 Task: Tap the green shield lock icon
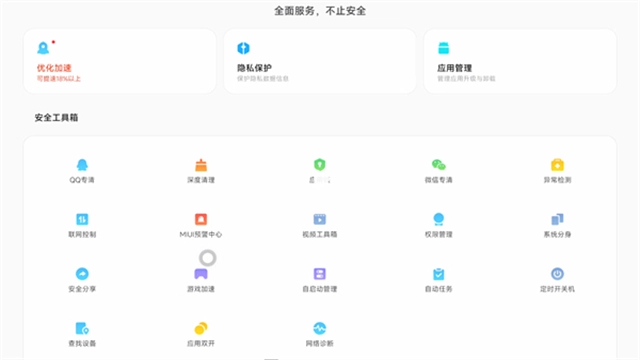coord(320,164)
